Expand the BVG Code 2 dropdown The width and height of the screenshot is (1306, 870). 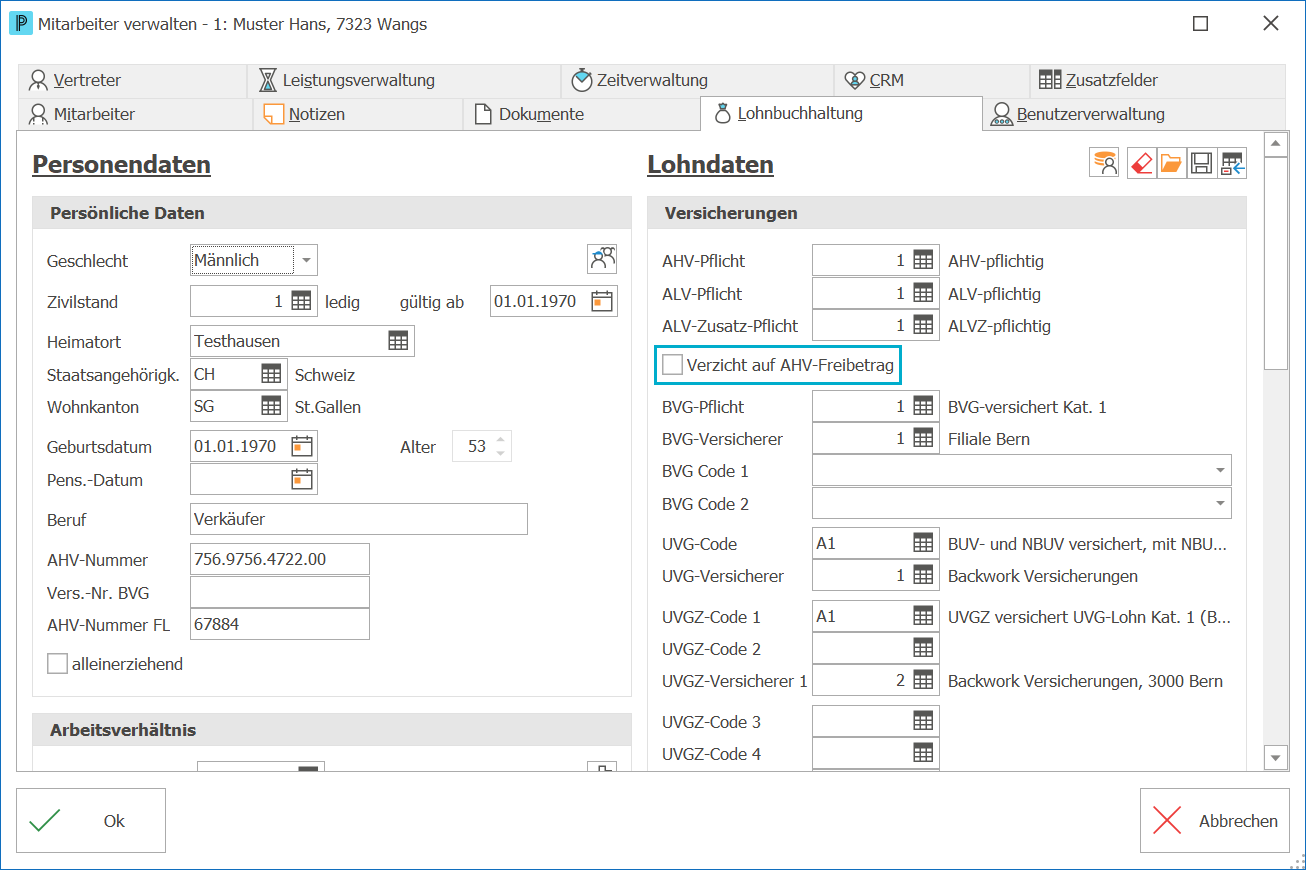point(1220,503)
